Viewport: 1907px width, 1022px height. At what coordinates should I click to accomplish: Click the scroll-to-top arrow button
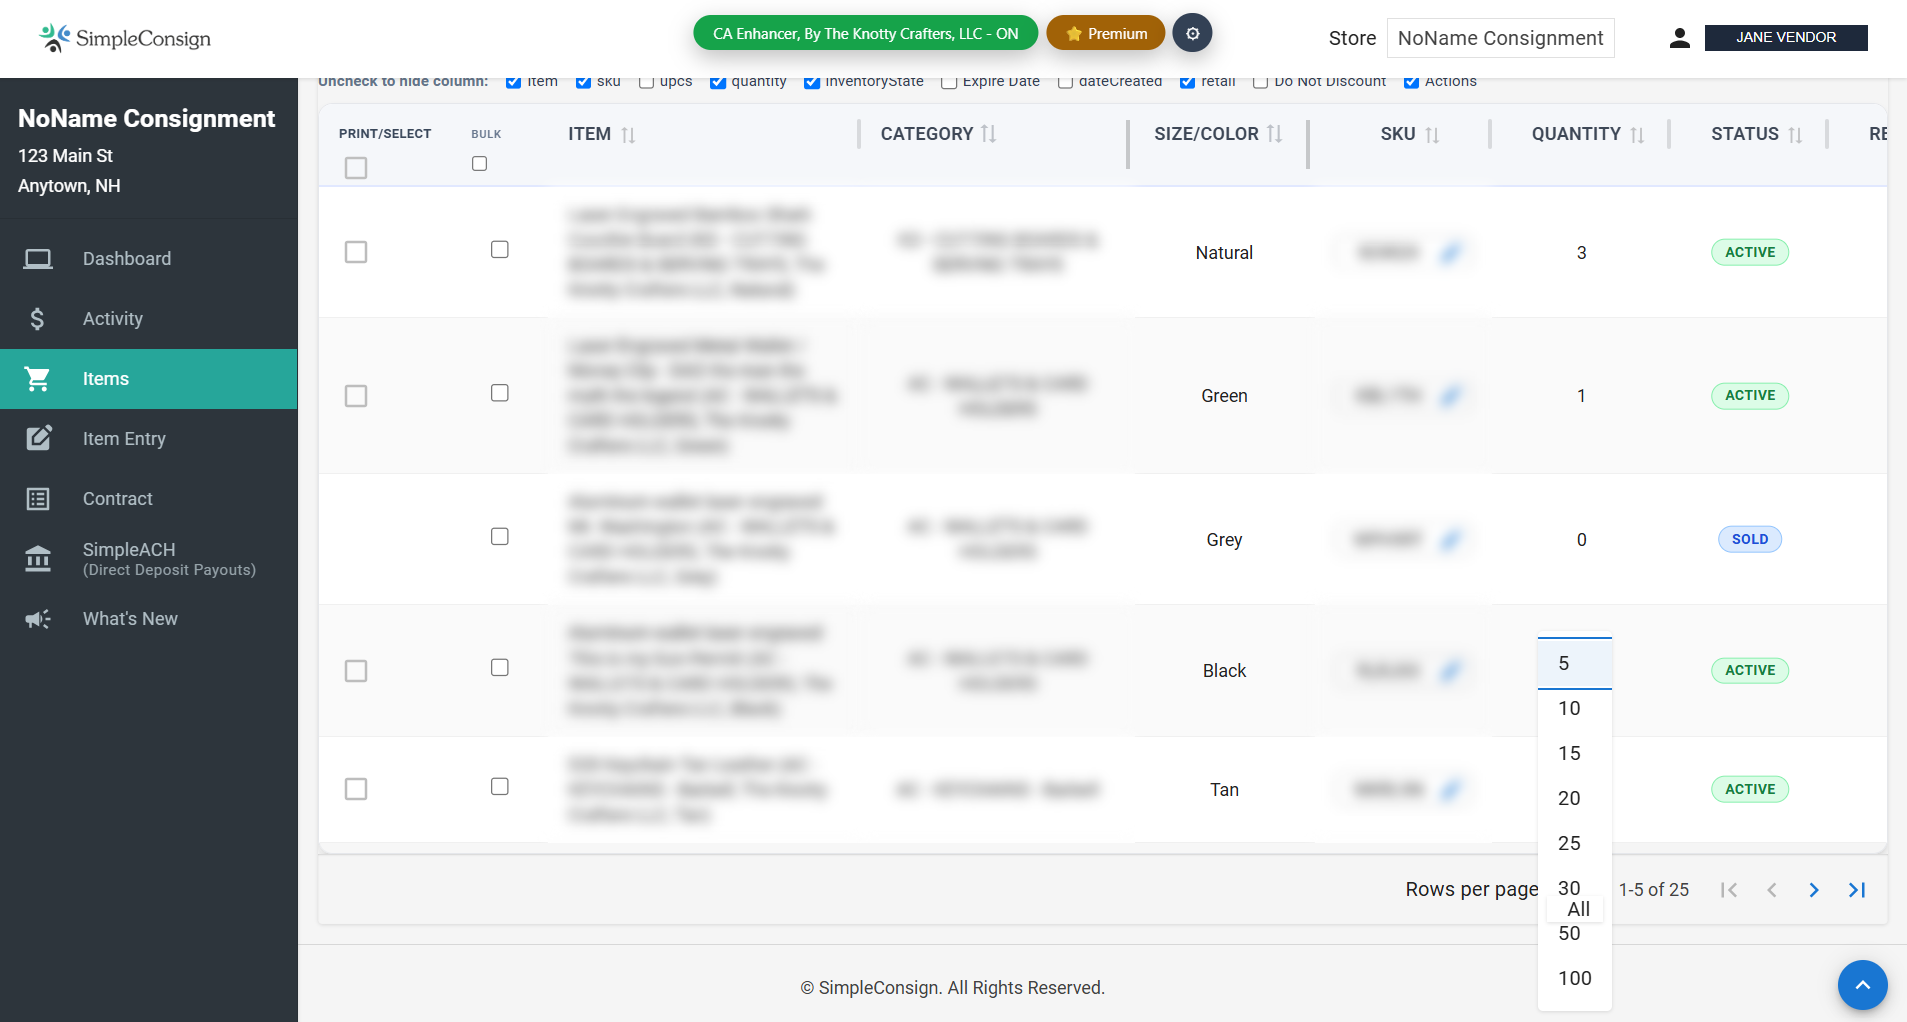[x=1862, y=986]
